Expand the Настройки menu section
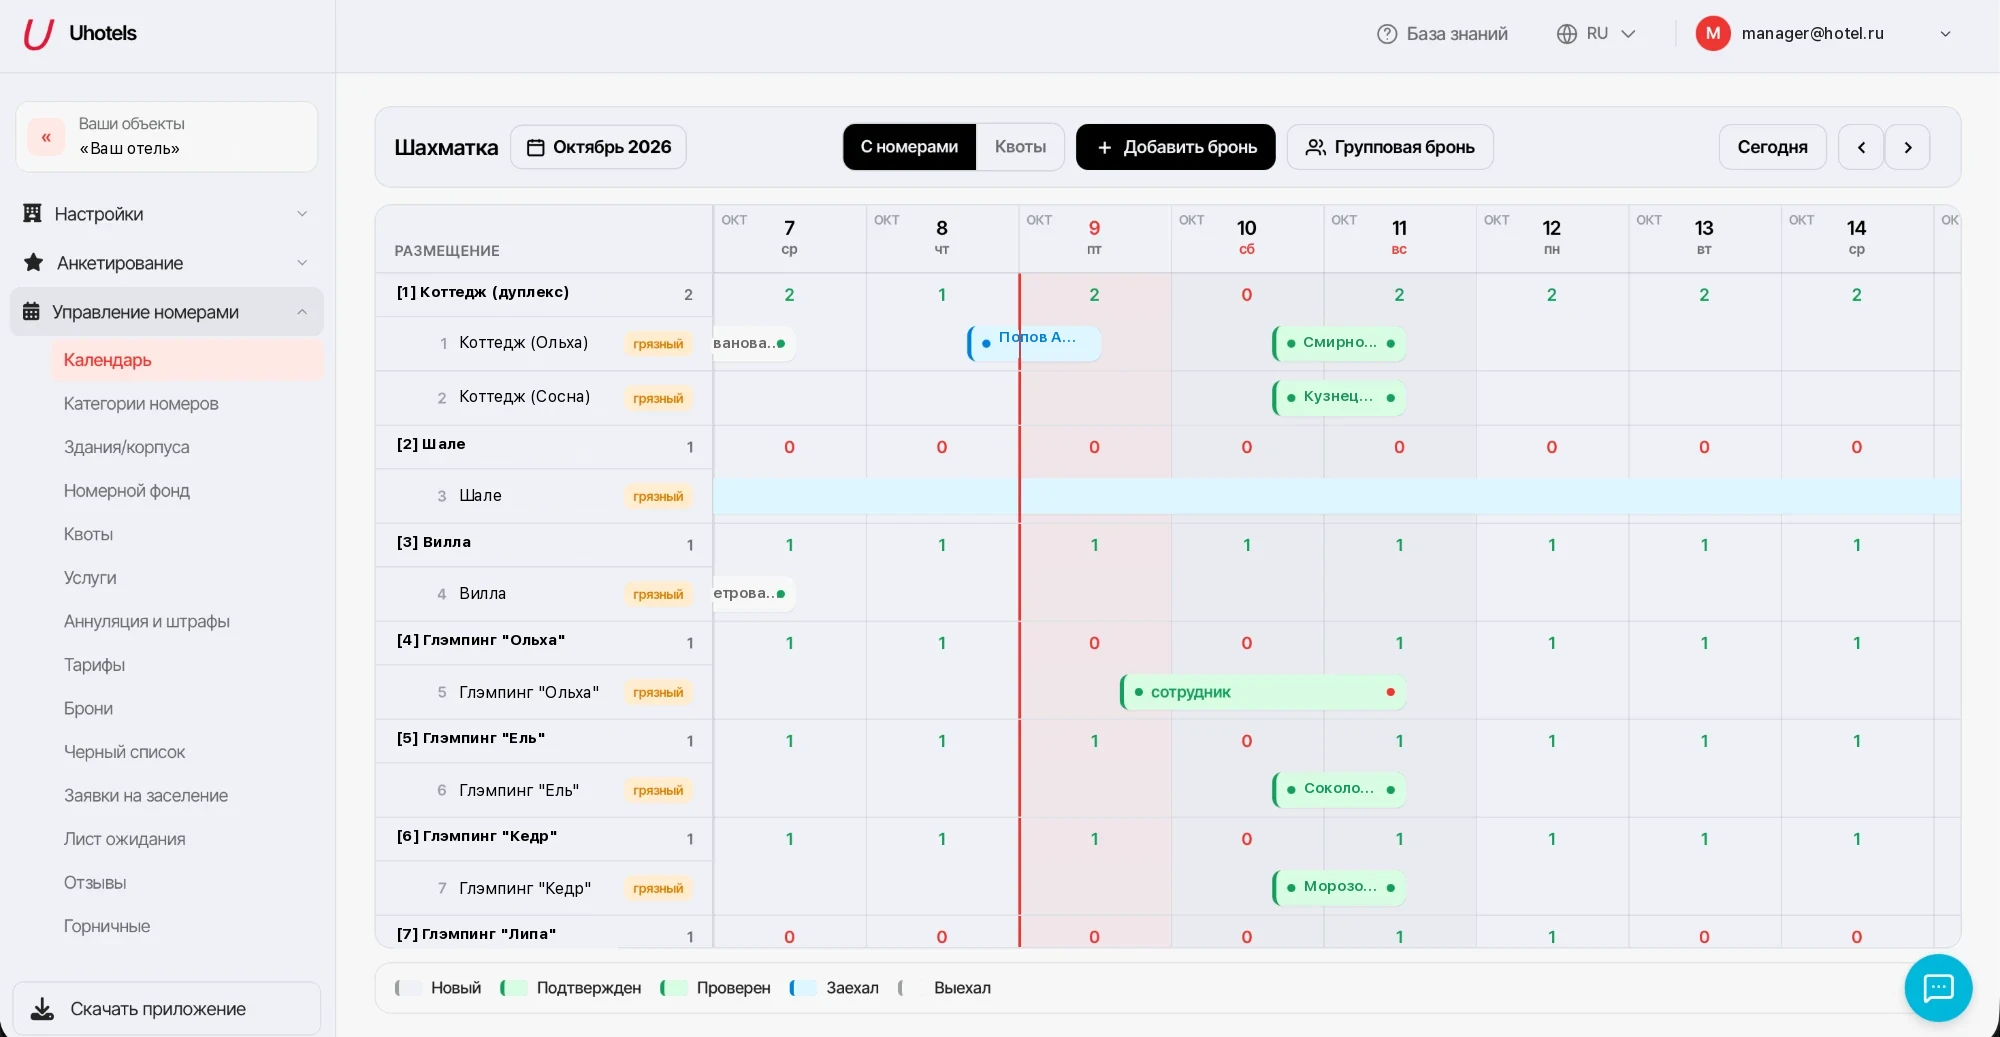2000x1037 pixels. [166, 214]
